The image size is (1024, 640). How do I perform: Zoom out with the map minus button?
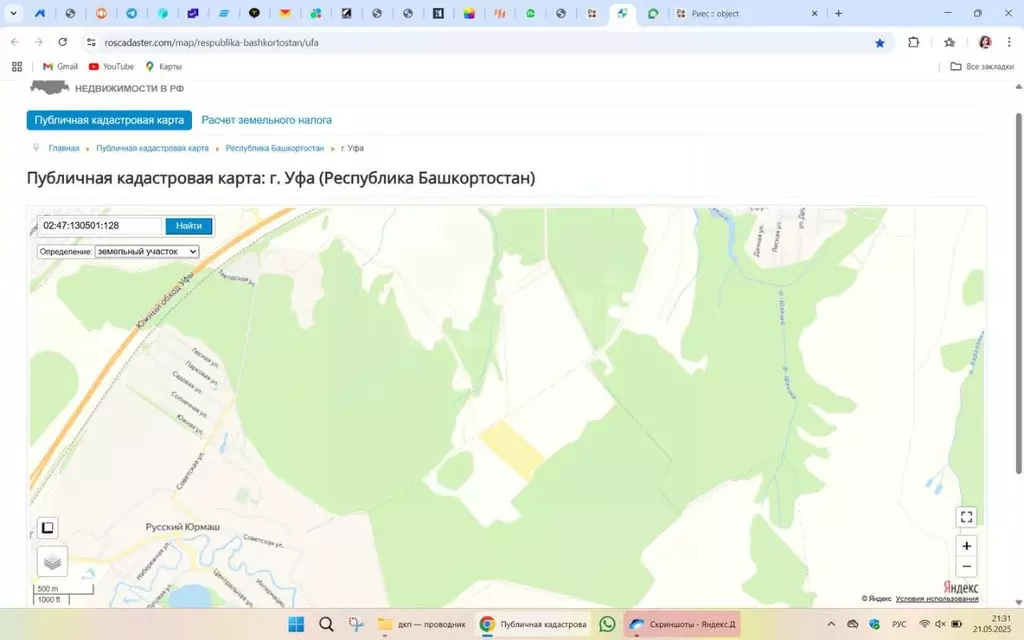[x=966, y=567]
